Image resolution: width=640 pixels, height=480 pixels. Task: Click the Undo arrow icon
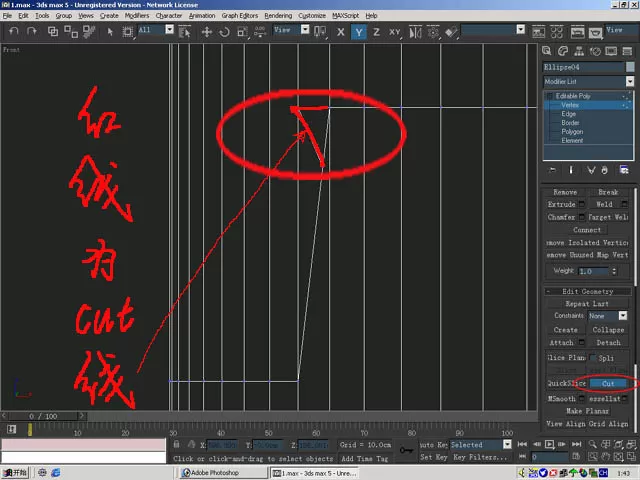13,31
